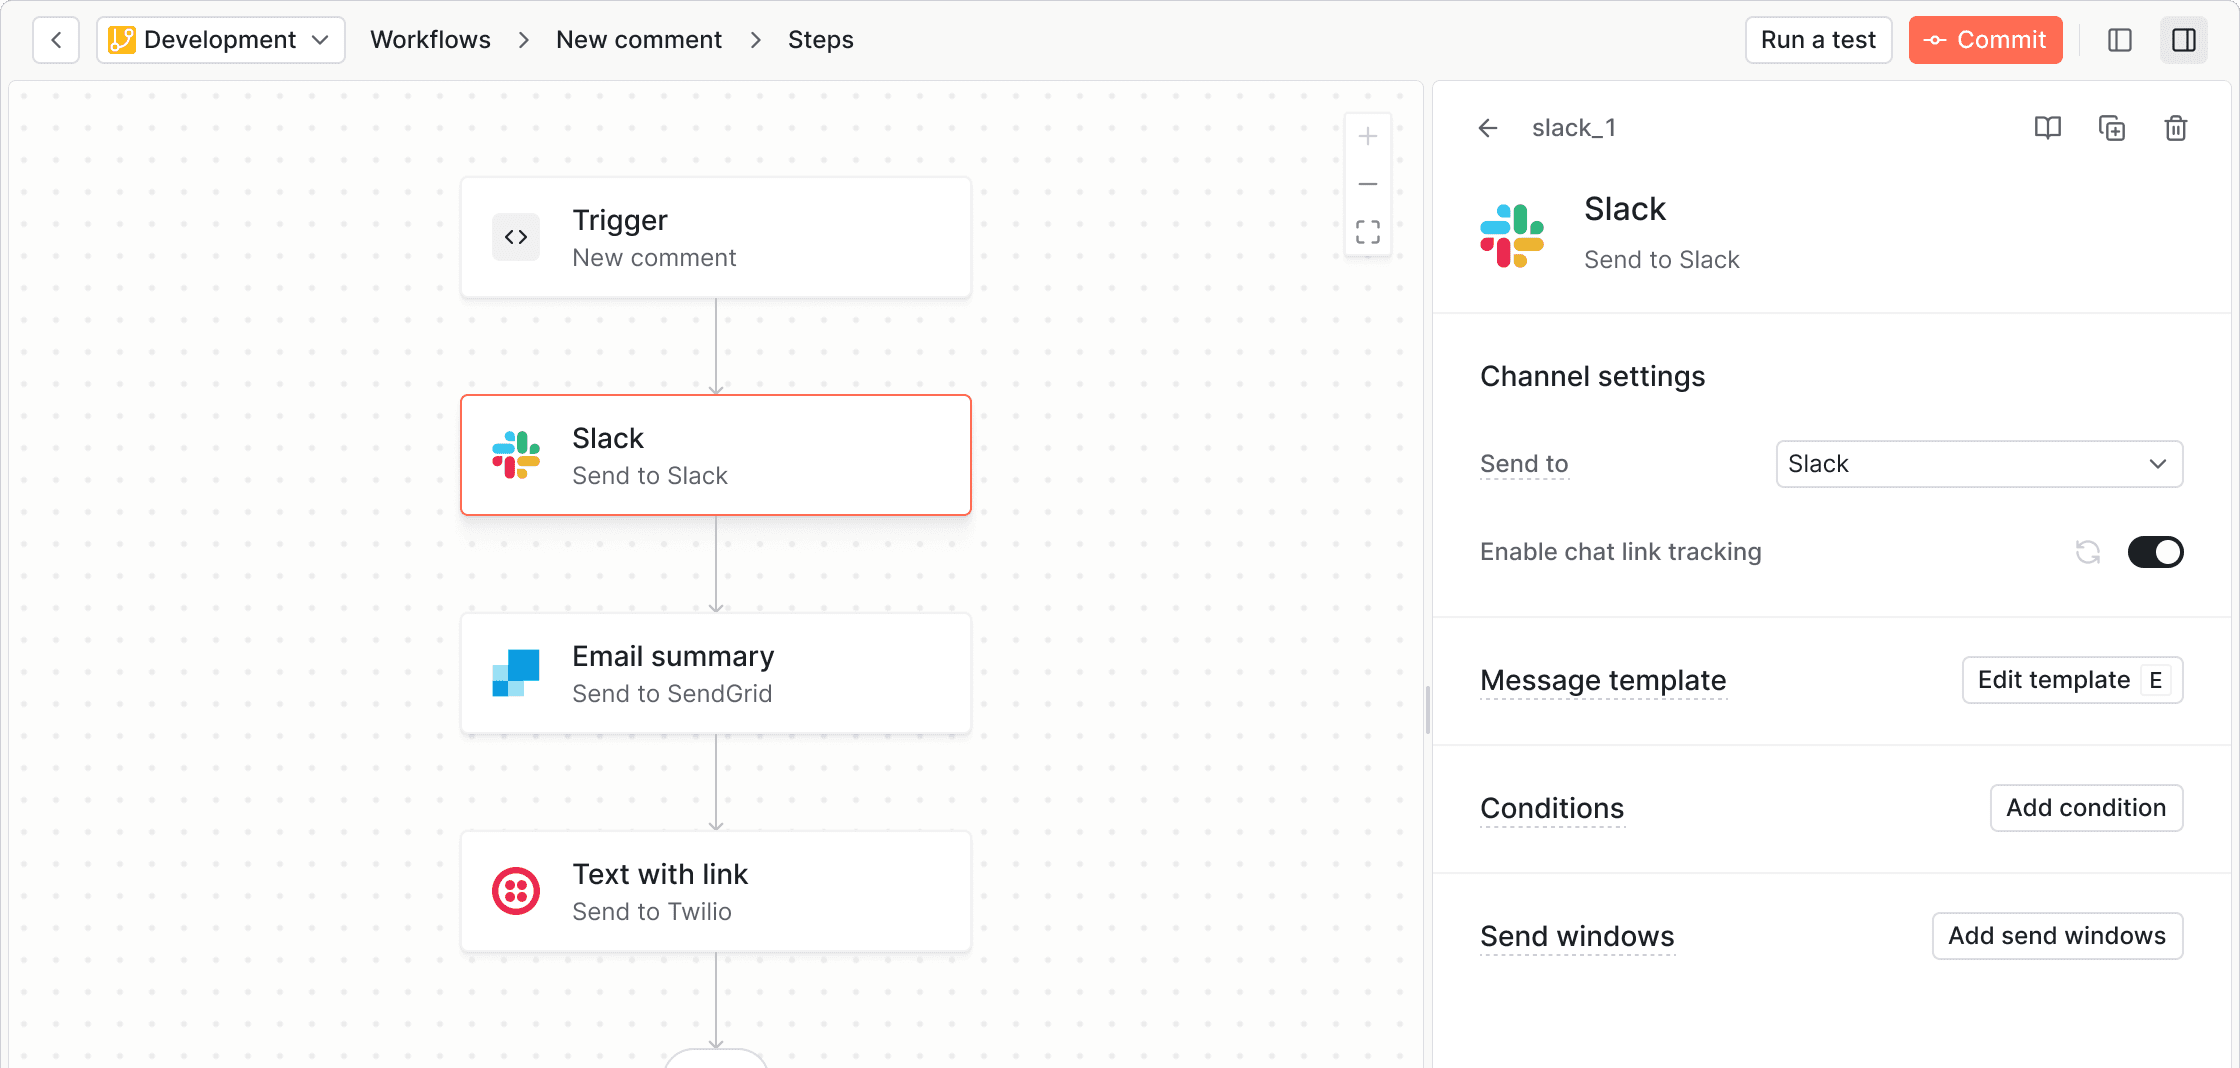Click the refresh icon beside chat link tracking
The width and height of the screenshot is (2240, 1068).
pos(2087,552)
